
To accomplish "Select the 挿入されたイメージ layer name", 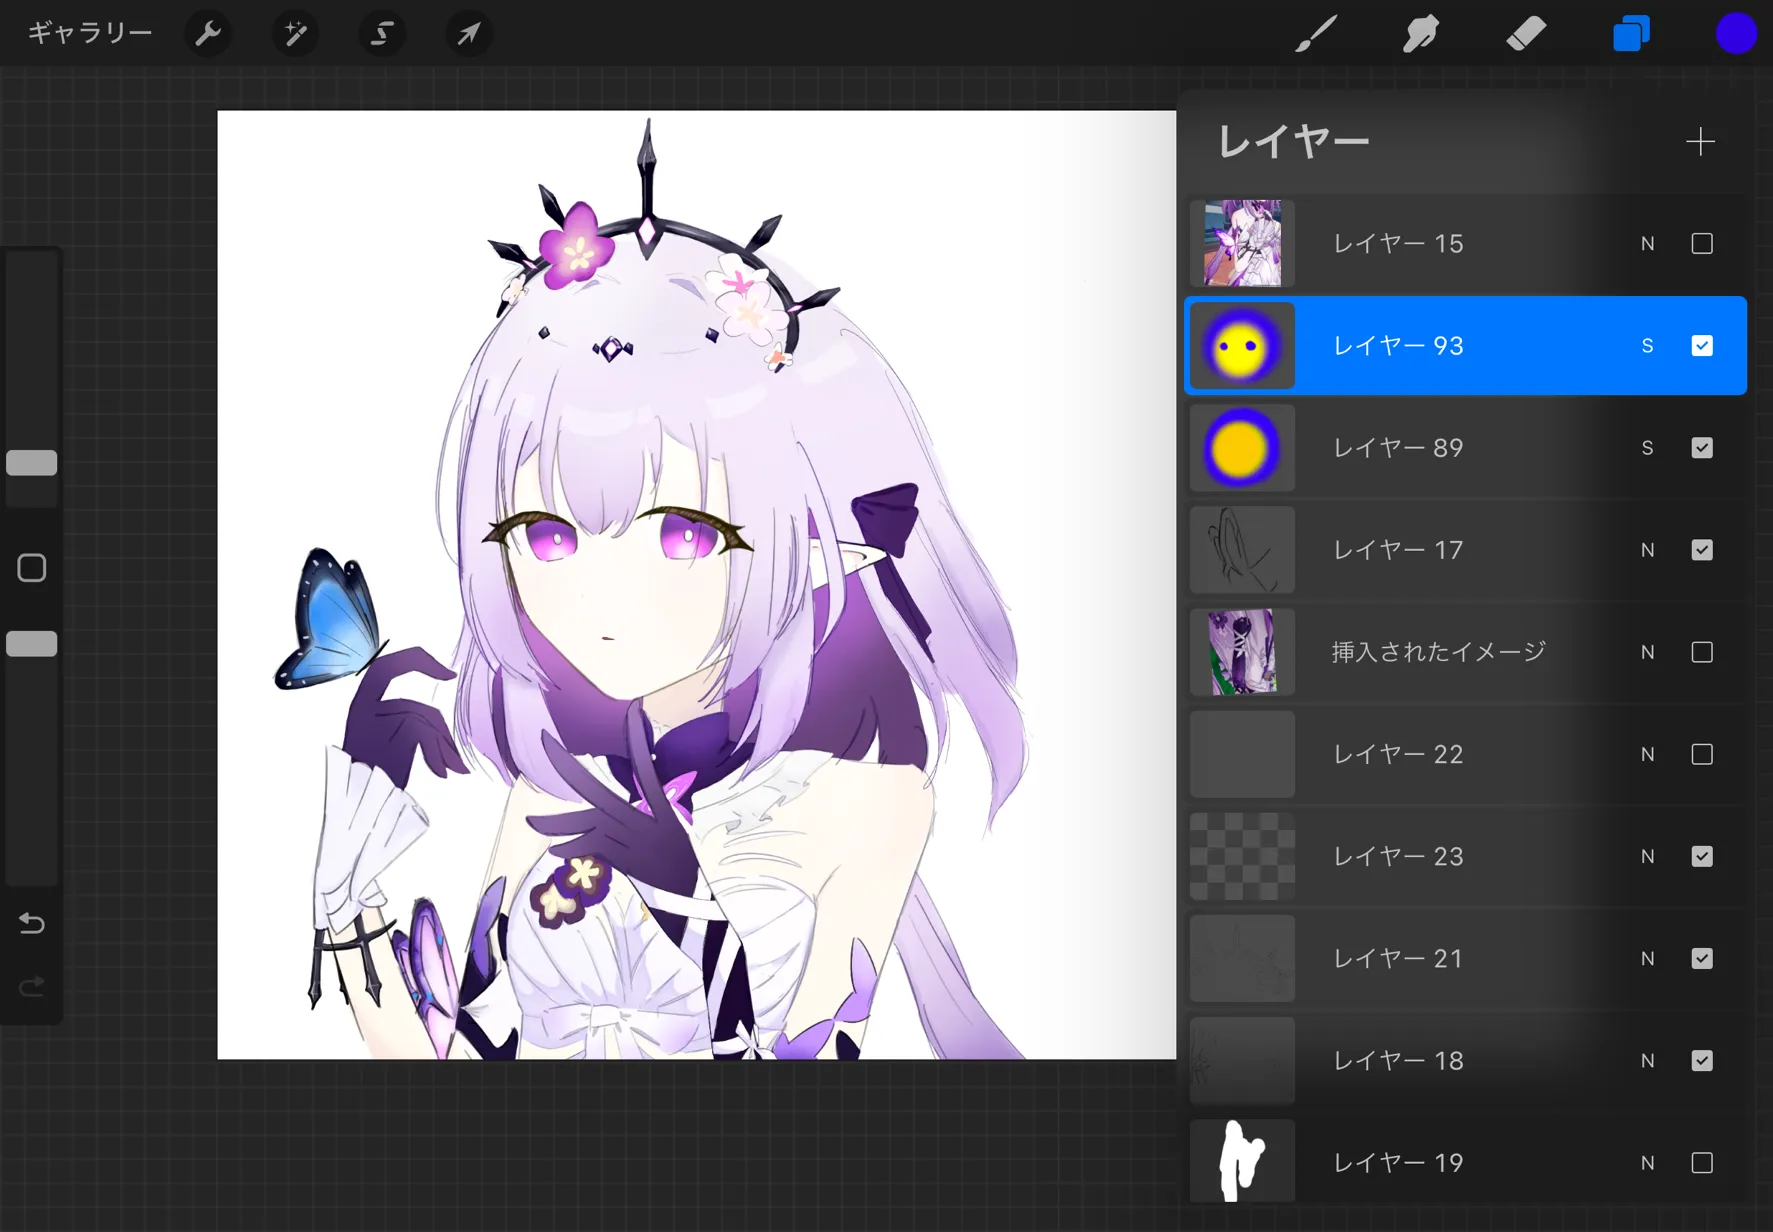I will point(1439,652).
